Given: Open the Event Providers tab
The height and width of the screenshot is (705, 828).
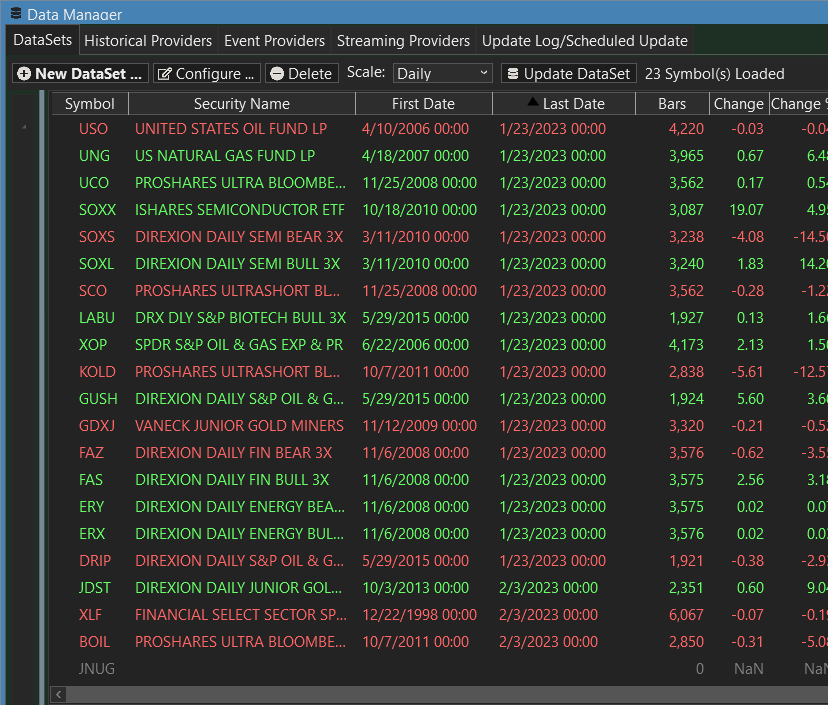Looking at the screenshot, I should click(274, 41).
